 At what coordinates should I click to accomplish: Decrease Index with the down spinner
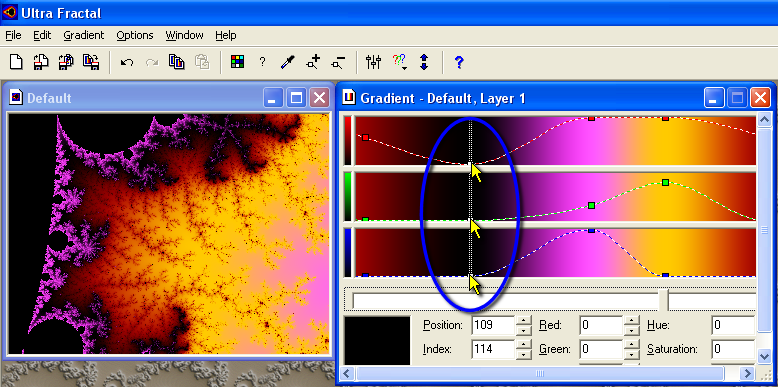tap(523, 354)
